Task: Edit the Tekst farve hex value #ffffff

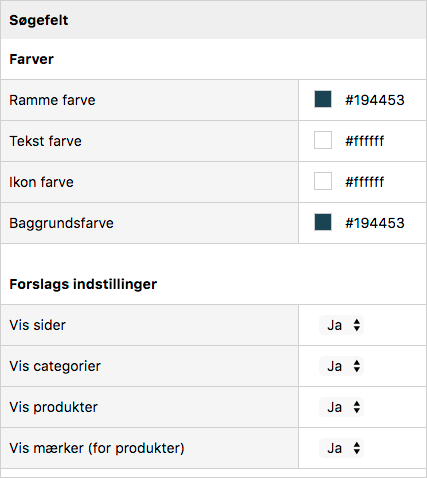Action: (364, 141)
